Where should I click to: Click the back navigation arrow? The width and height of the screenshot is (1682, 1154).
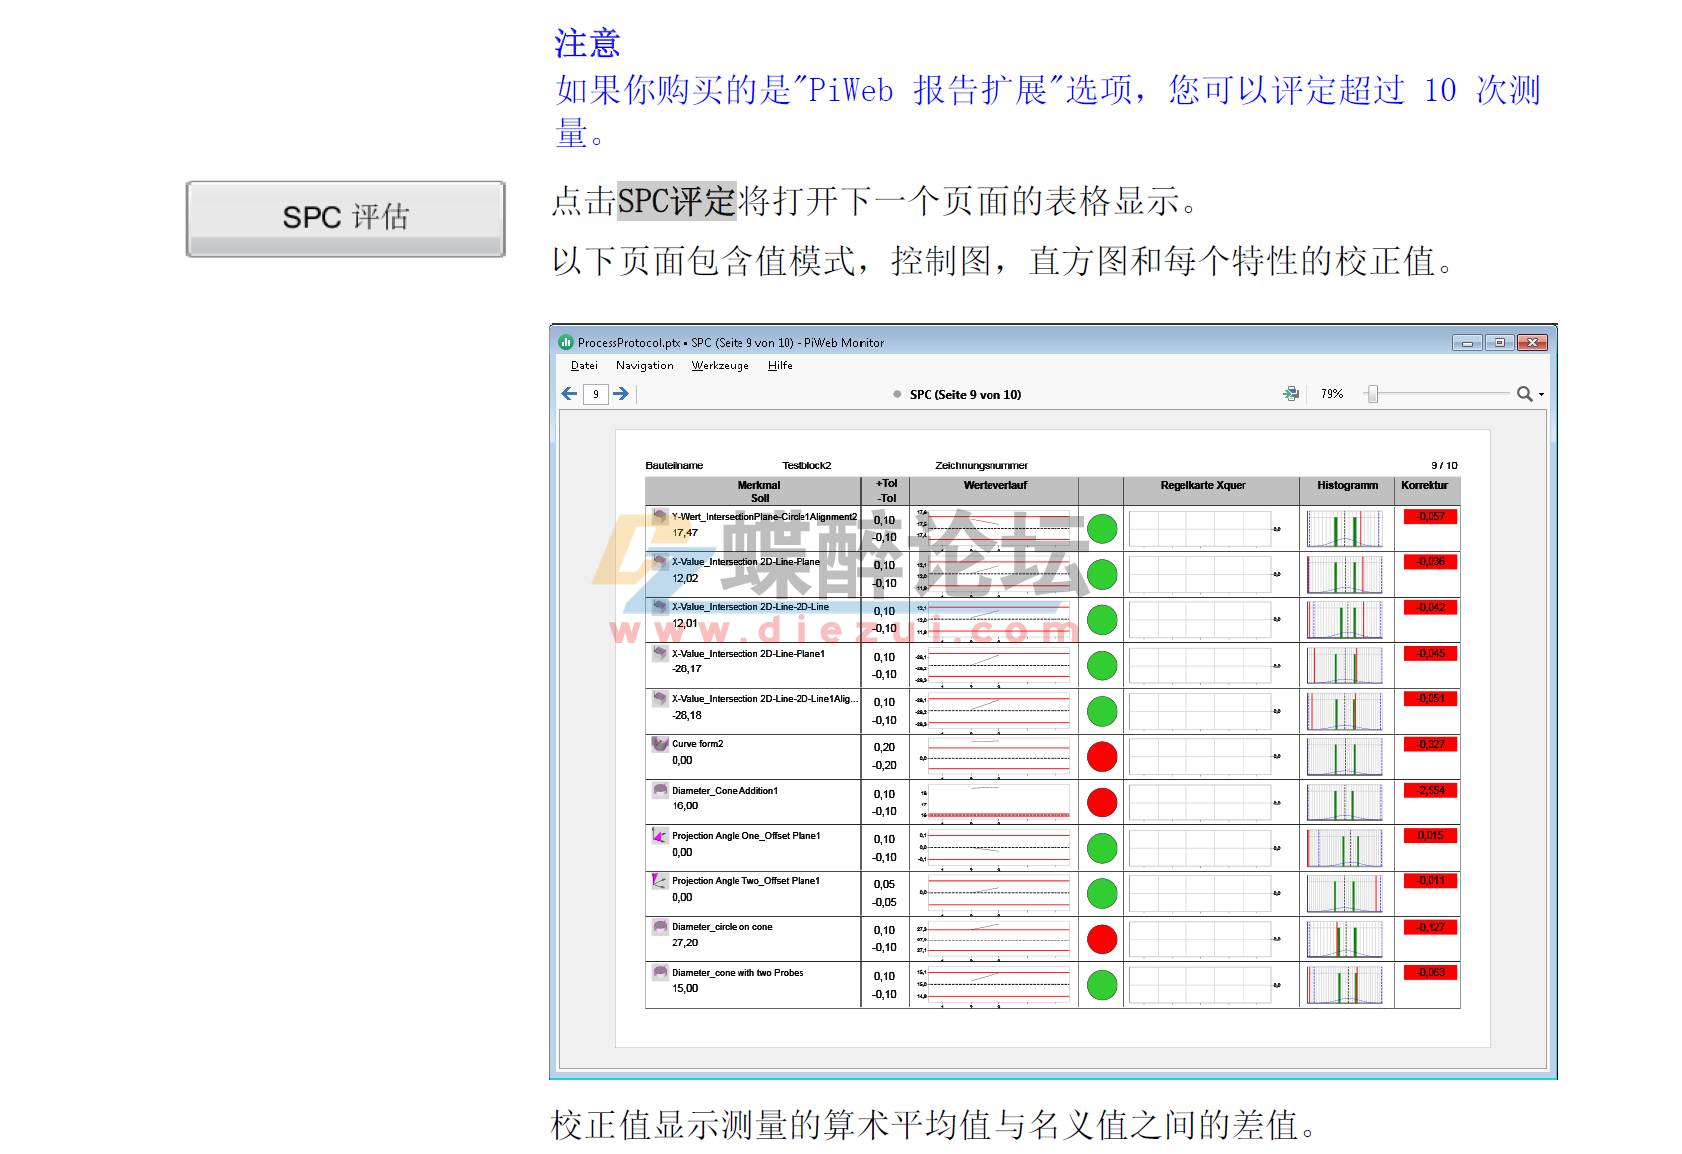(568, 393)
